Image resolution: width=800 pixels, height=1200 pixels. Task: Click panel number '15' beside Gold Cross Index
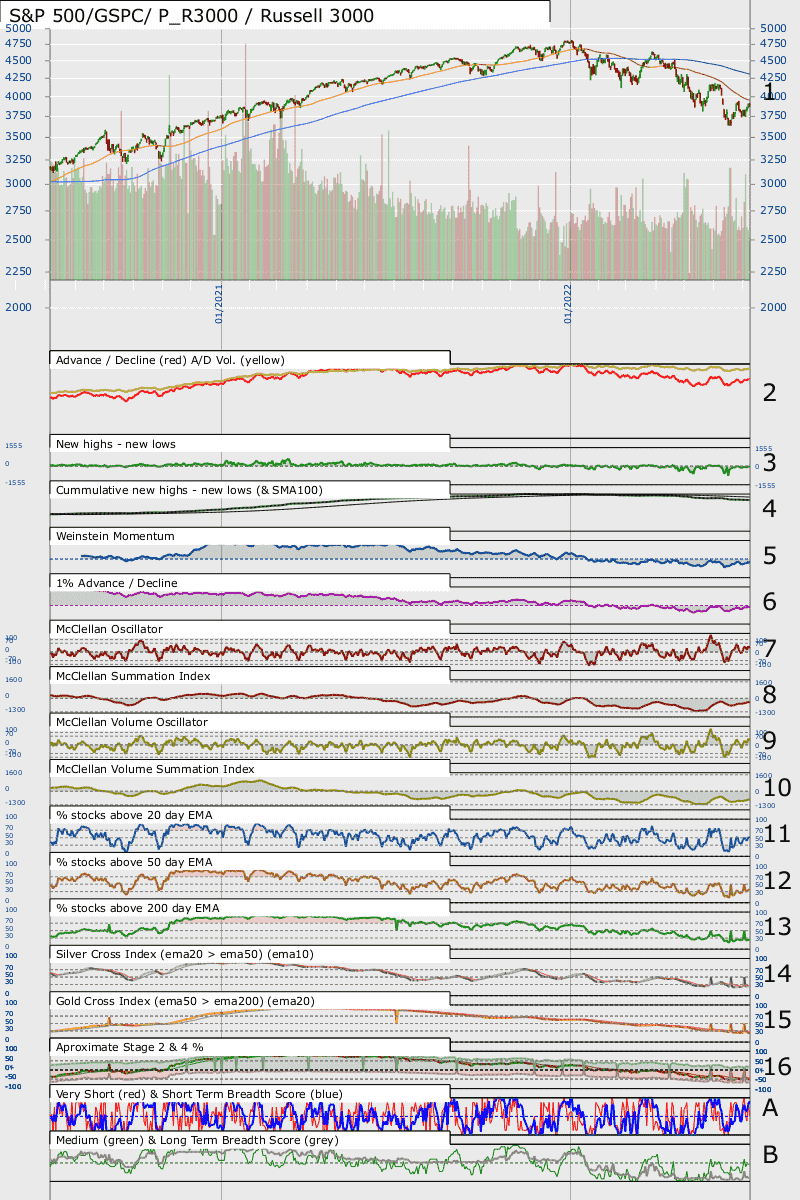point(777,1020)
